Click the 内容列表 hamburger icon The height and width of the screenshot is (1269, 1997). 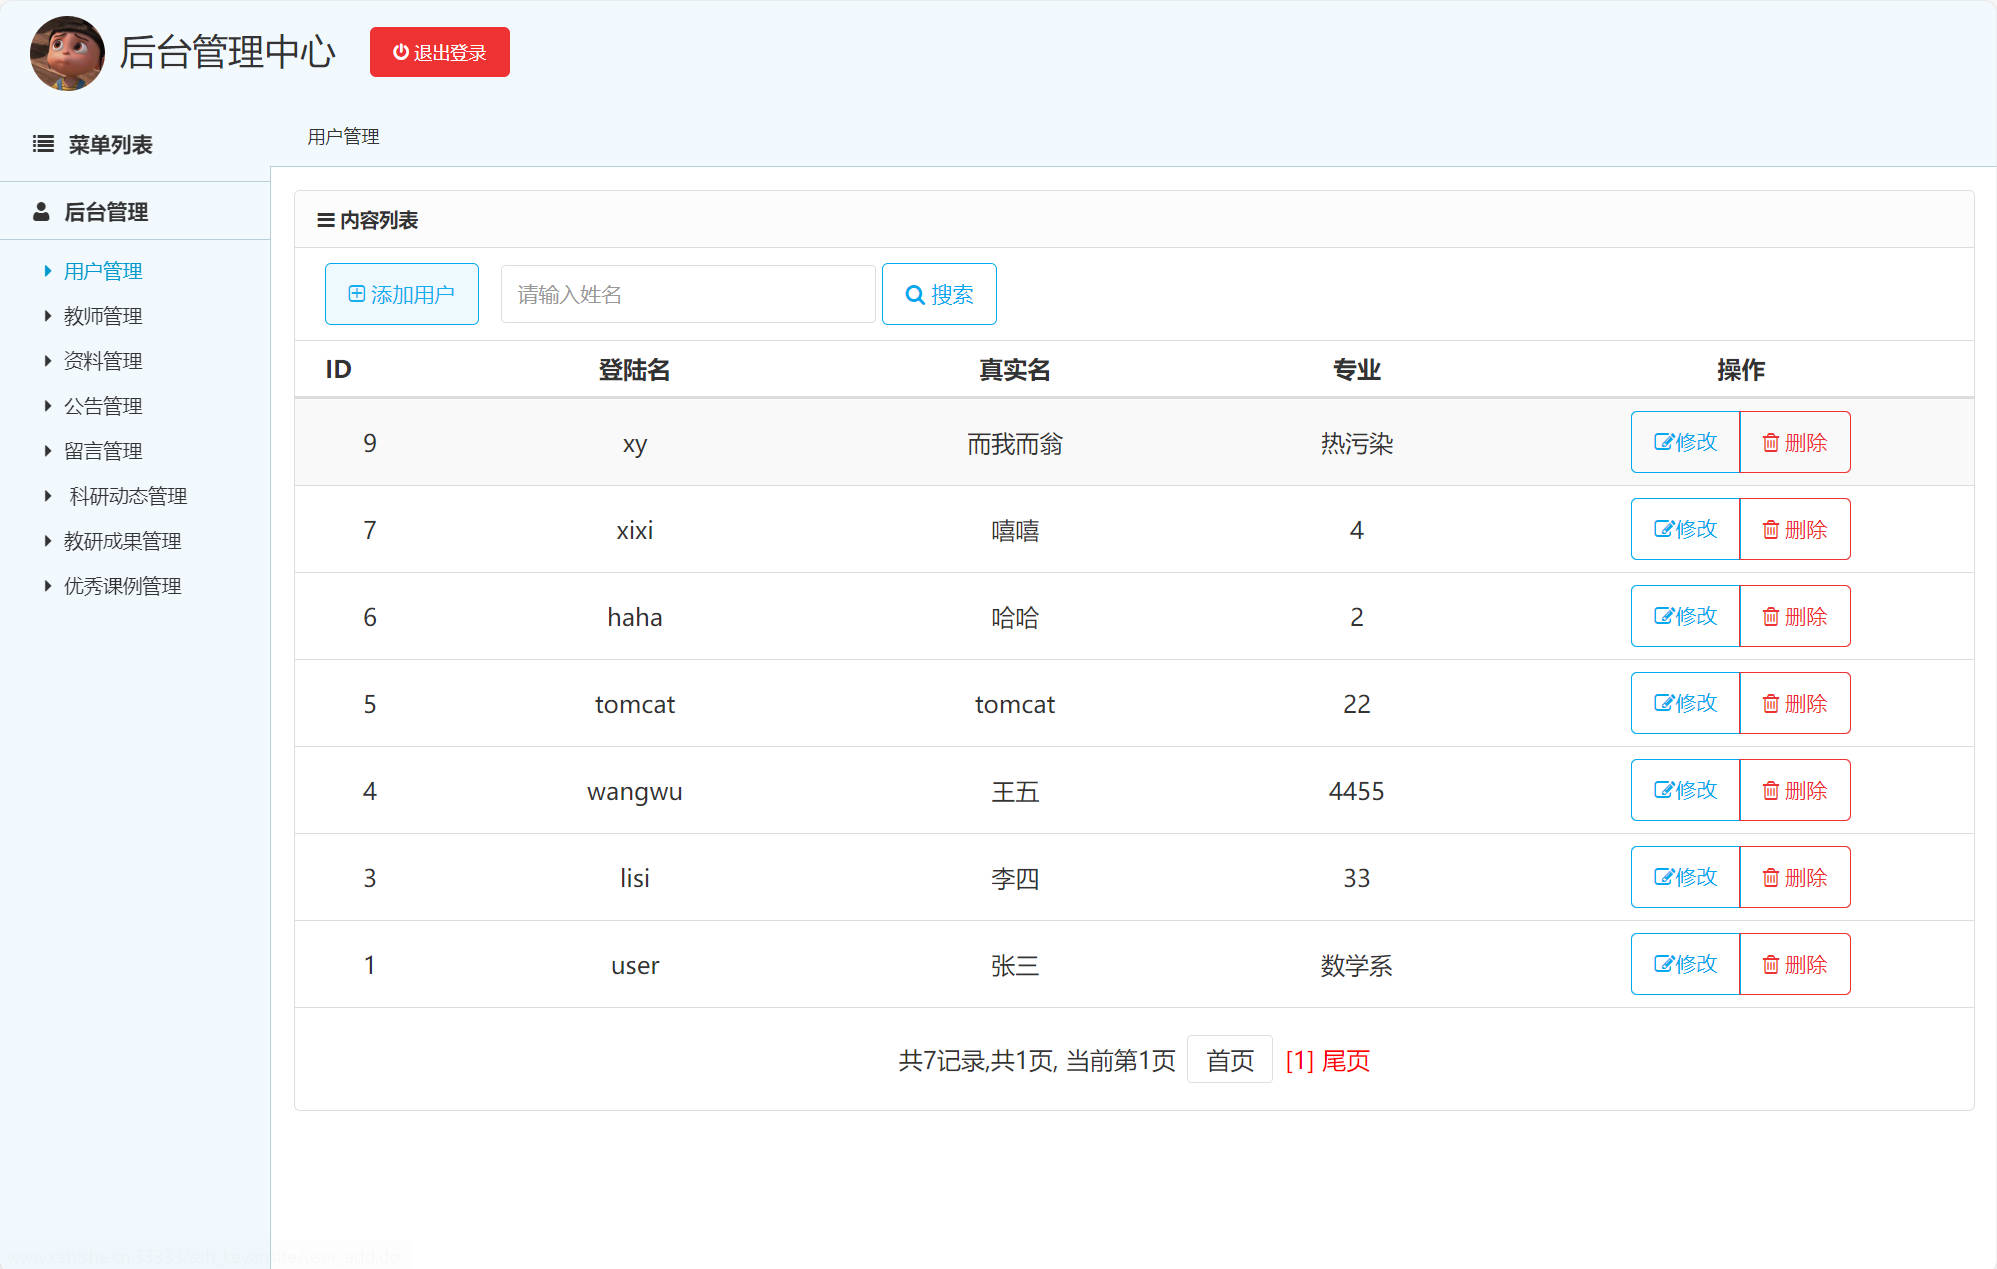click(326, 220)
